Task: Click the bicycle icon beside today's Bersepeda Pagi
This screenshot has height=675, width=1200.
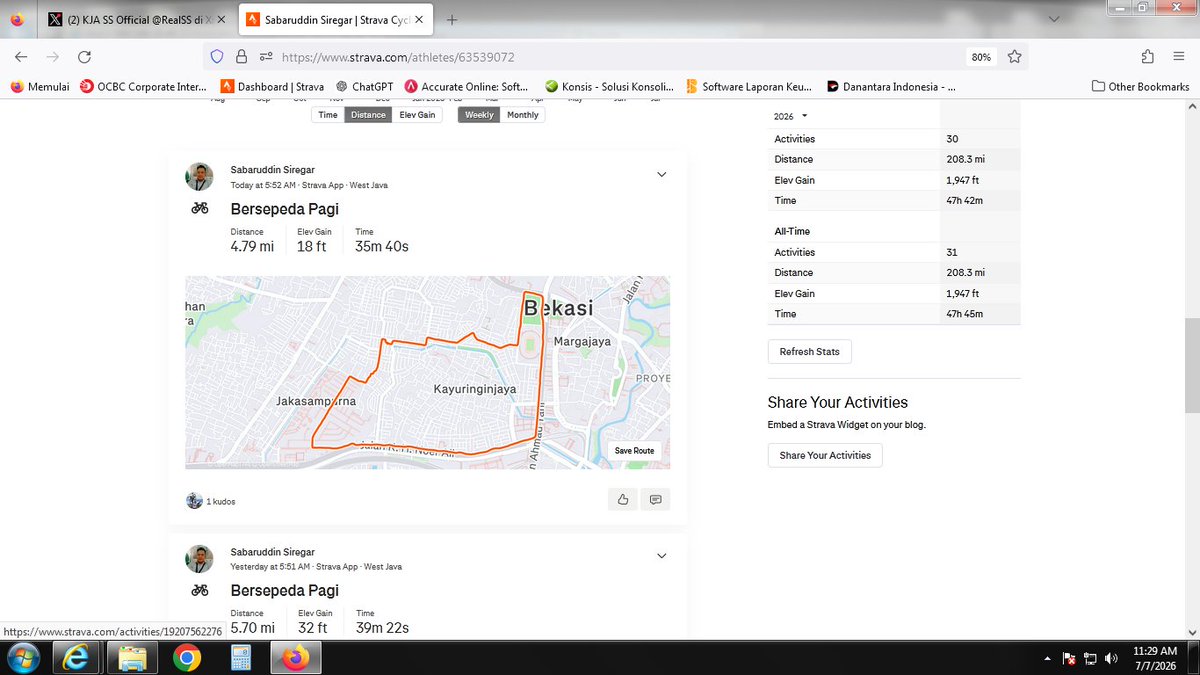Action: pyautogui.click(x=200, y=208)
